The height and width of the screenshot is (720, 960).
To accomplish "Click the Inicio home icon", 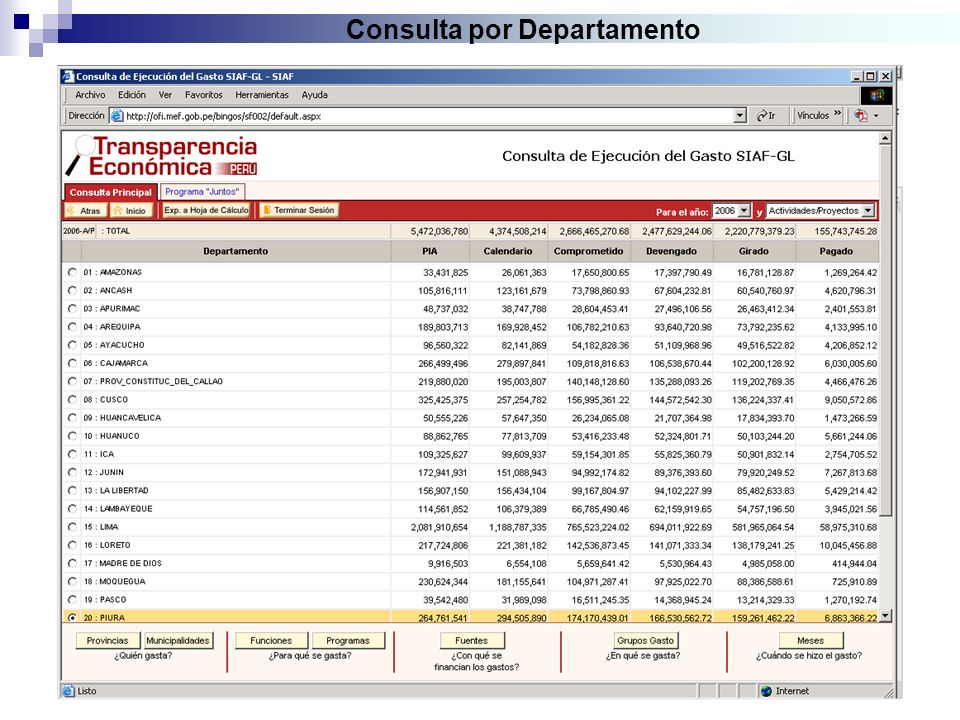I will (117, 210).
